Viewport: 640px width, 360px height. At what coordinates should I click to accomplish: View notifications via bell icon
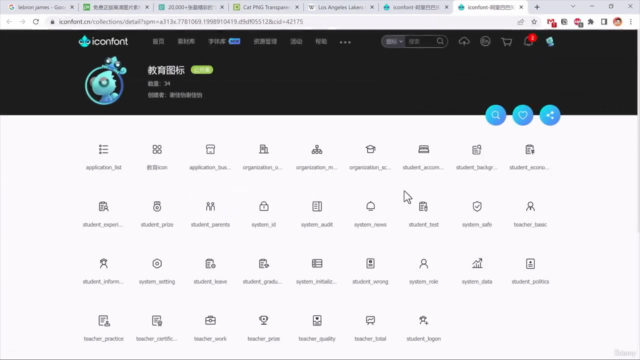(x=528, y=41)
